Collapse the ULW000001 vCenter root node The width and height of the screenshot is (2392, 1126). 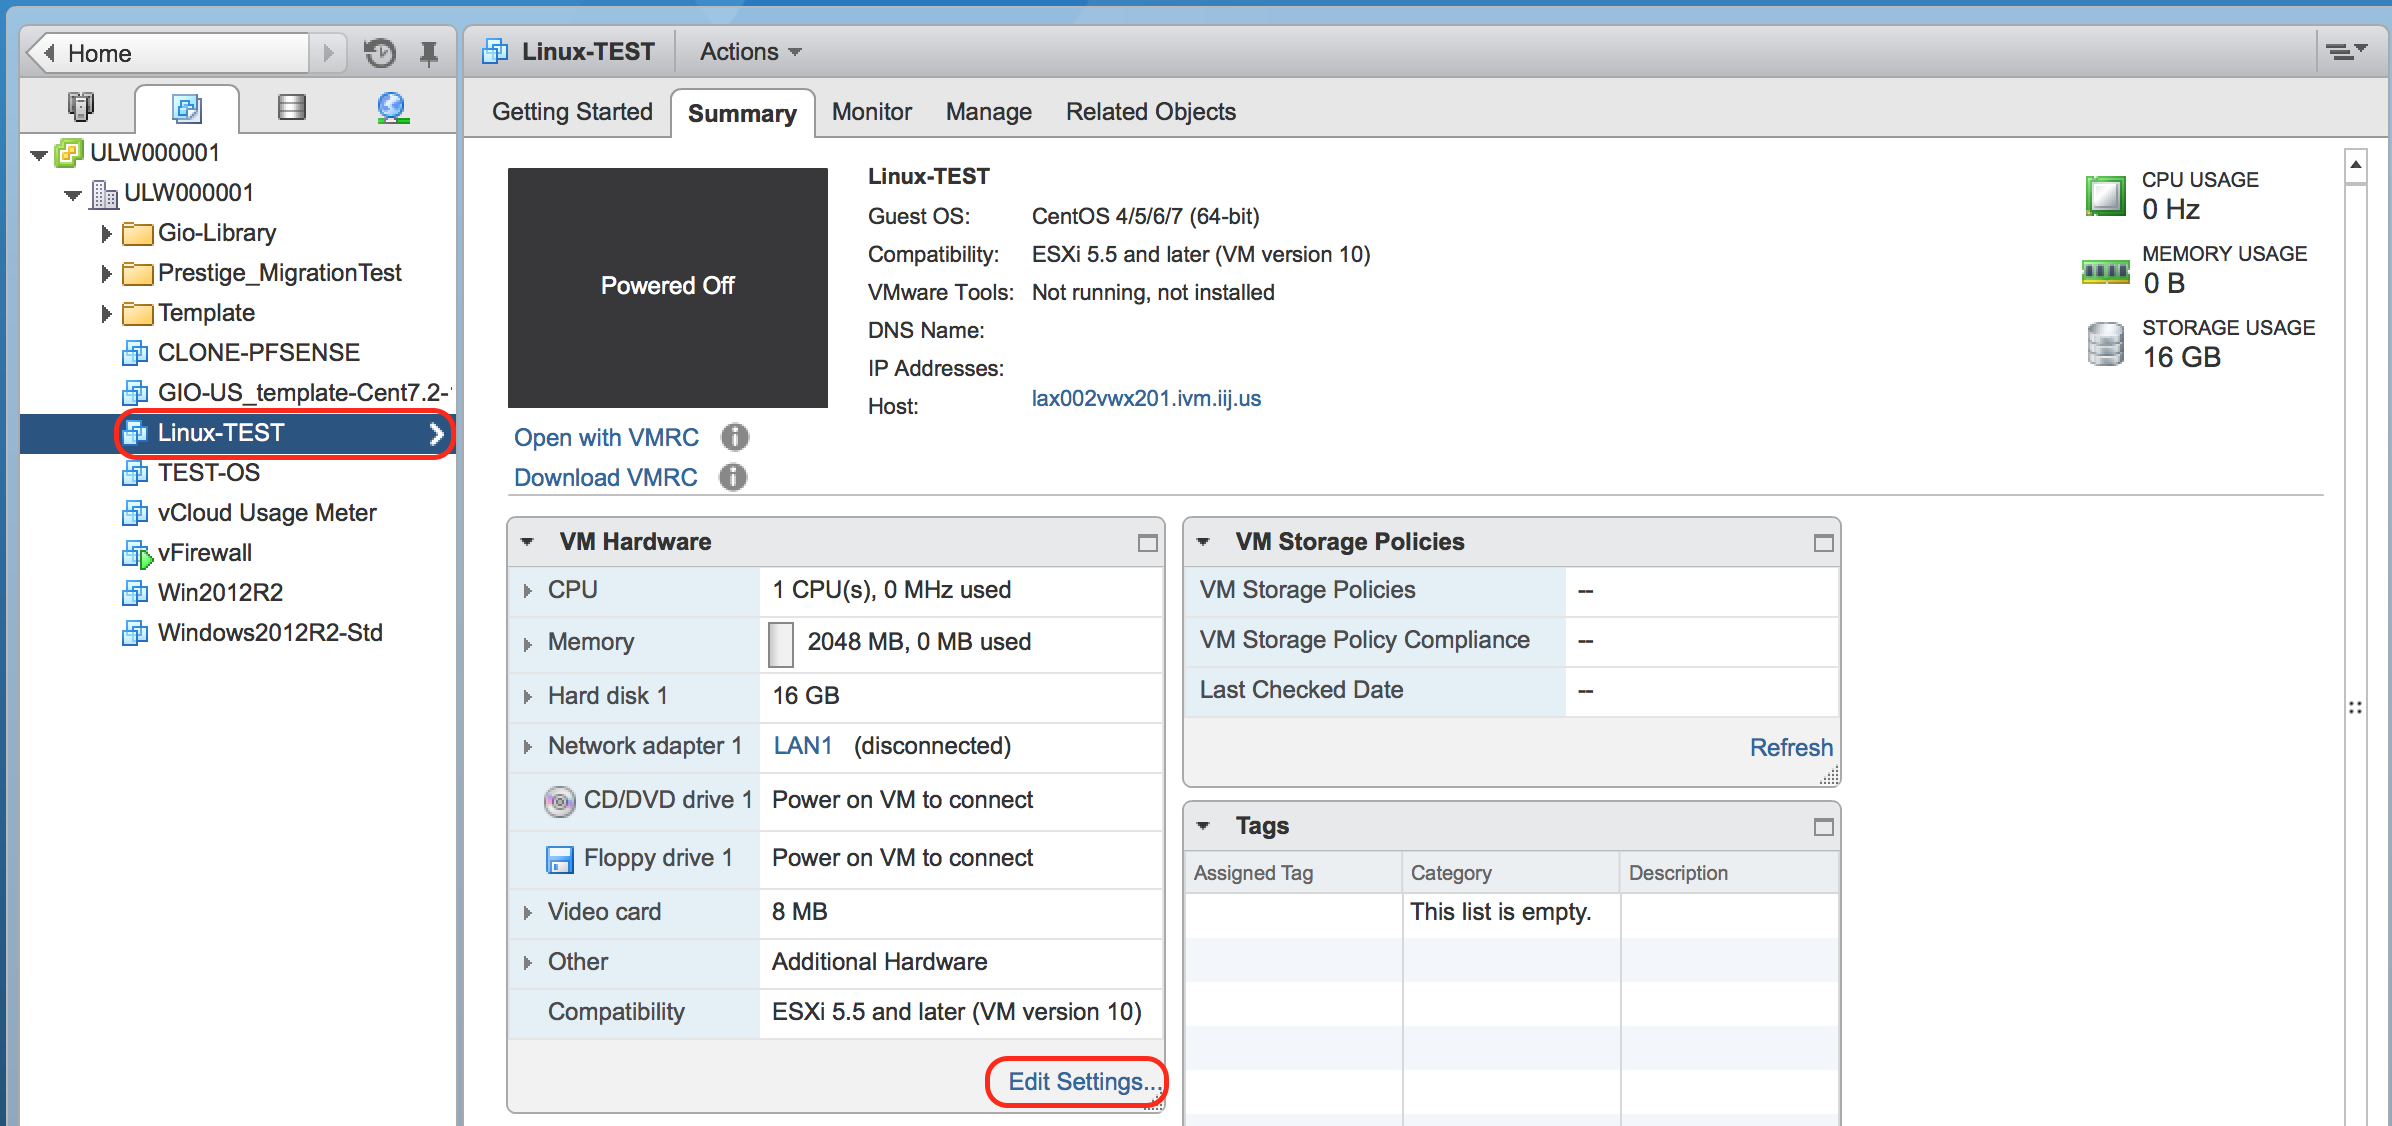(39, 154)
